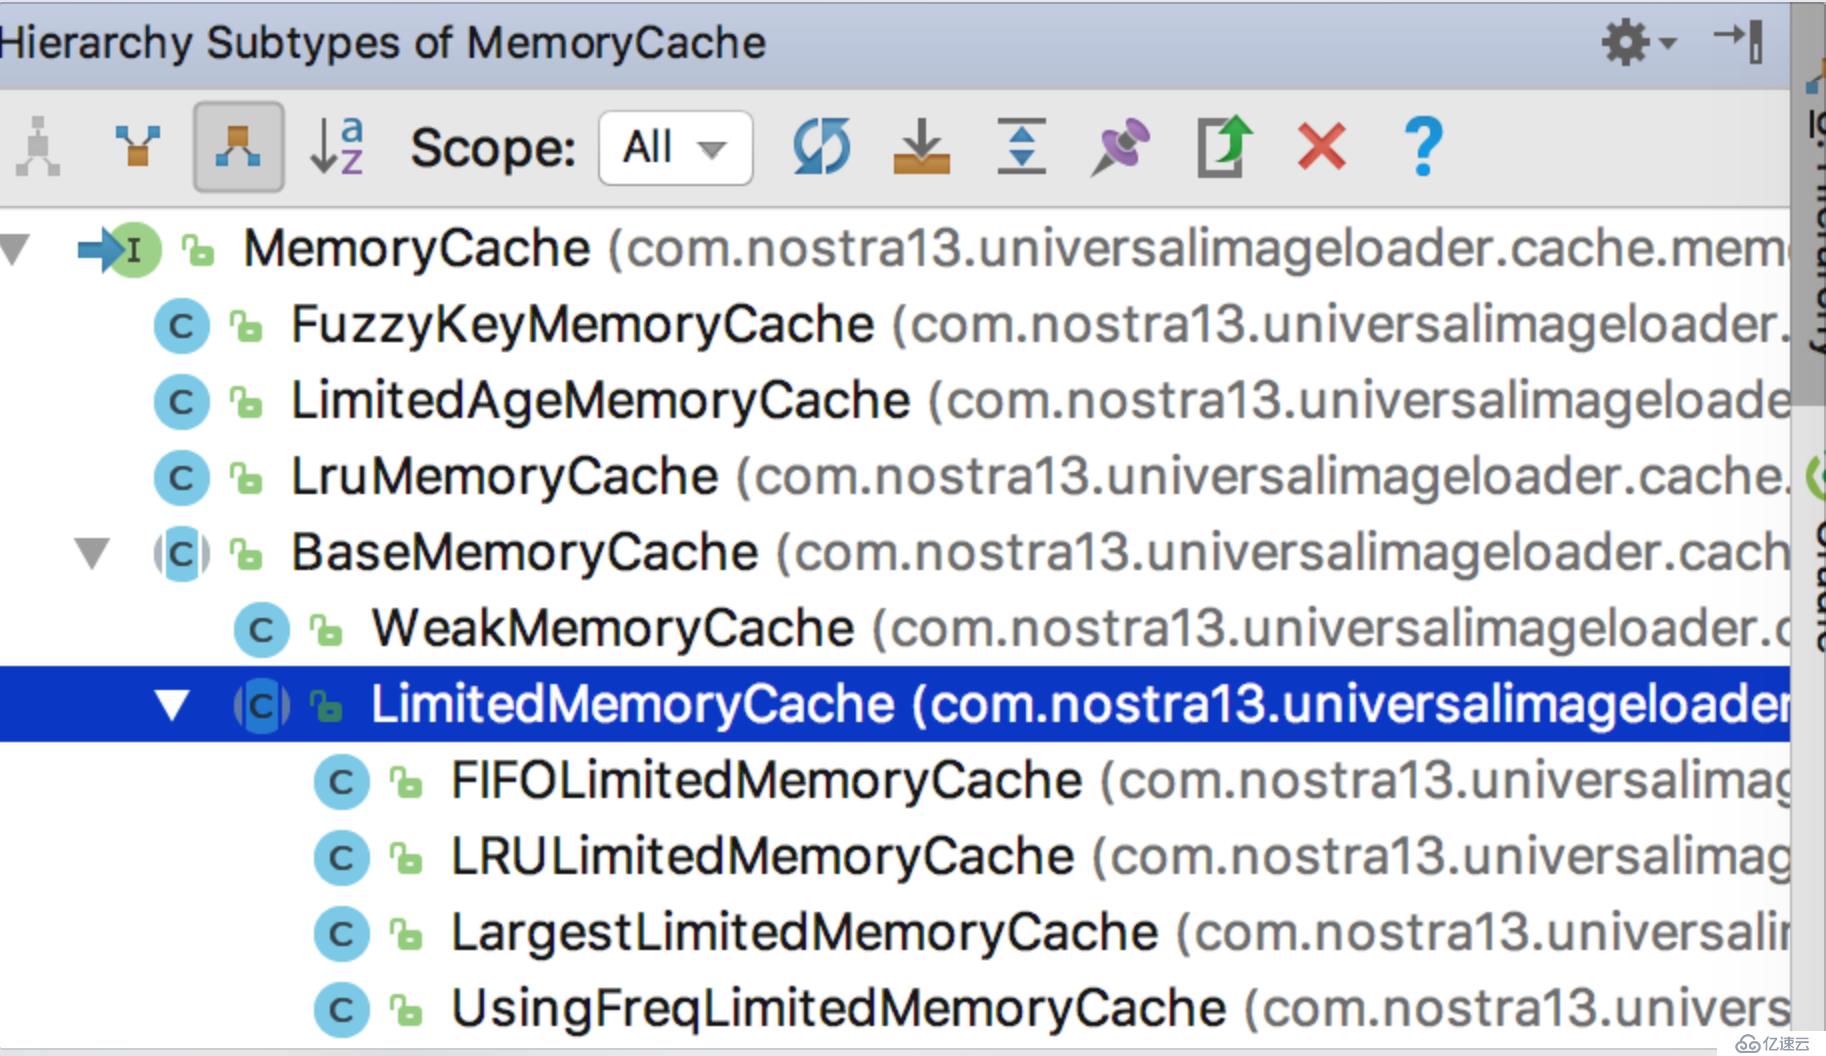This screenshot has width=1826, height=1056.
Task: Toggle subtypes hierarchy view
Action: point(238,147)
